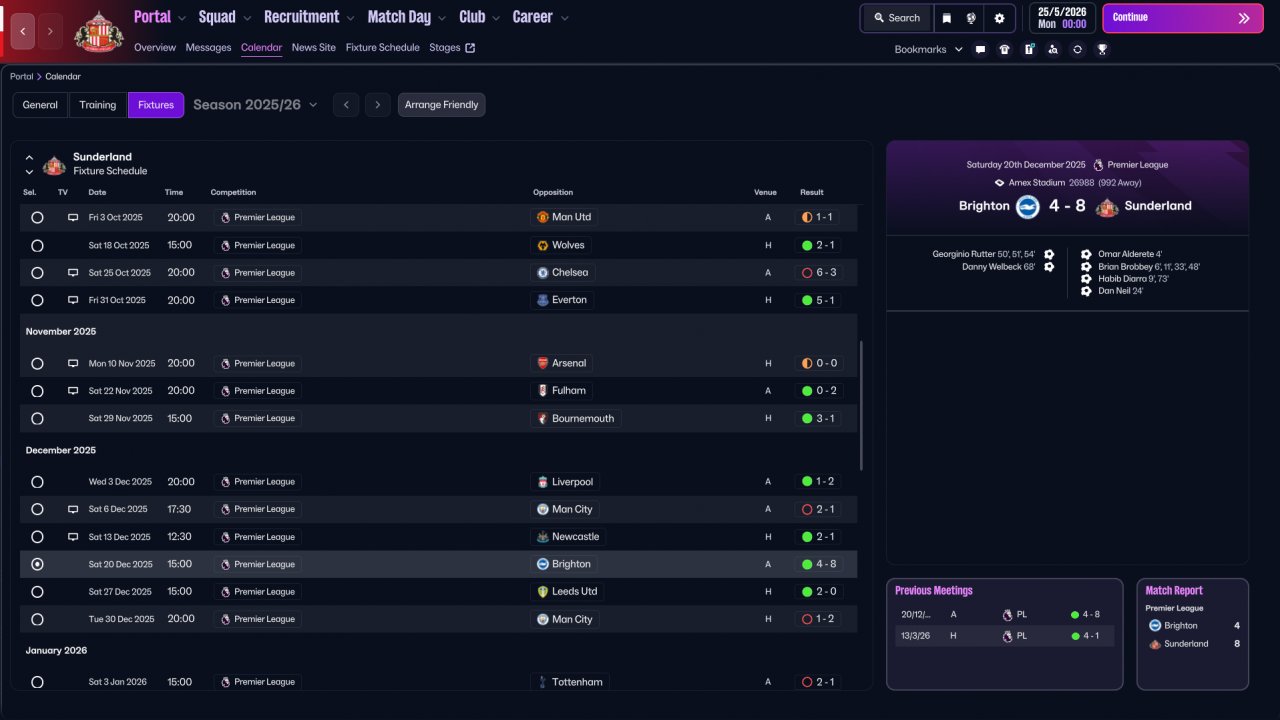Viewport: 1280px width, 720px height.
Task: Open the Messages submenu item
Action: tap(208, 48)
